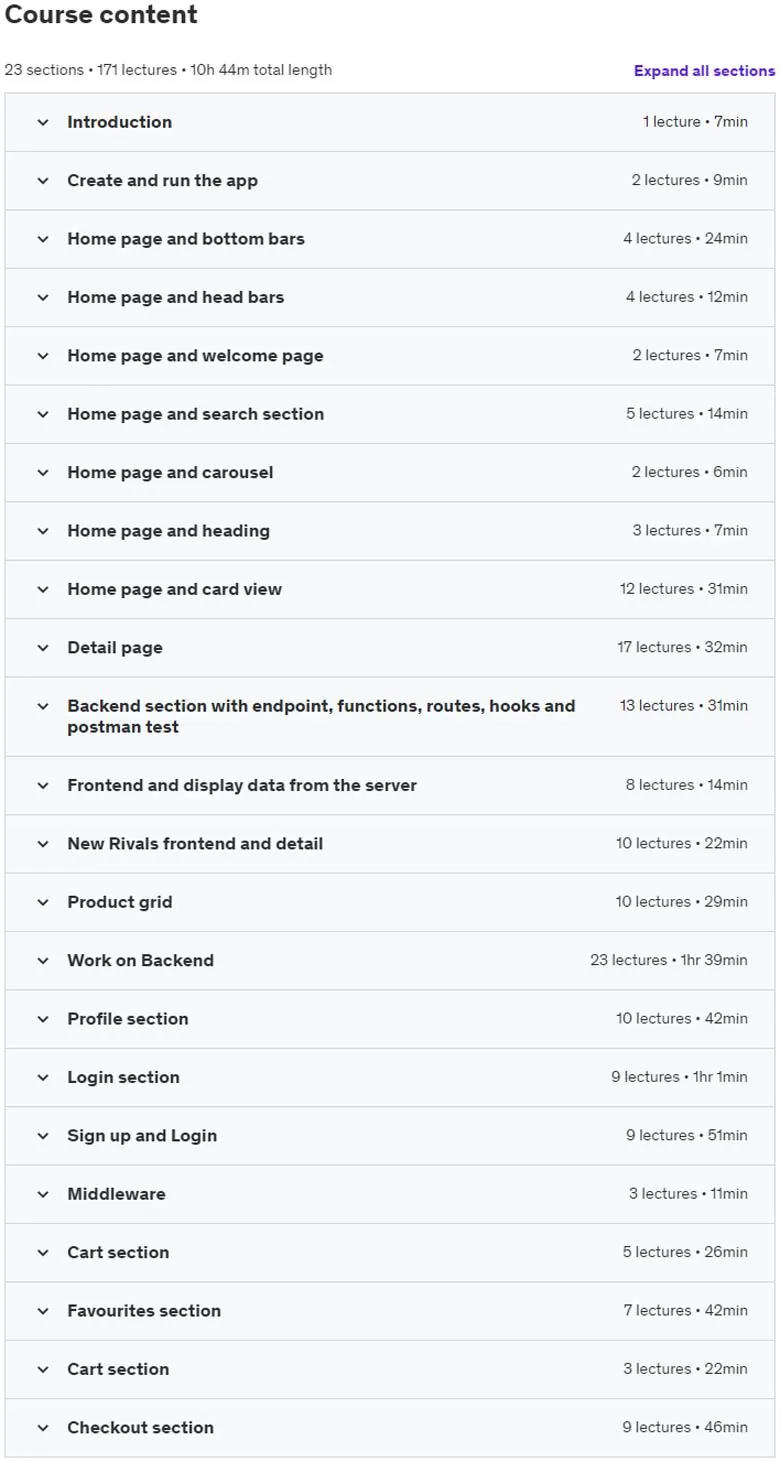The image size is (780, 1462).
Task: Select the Home page and card view title
Action: [174, 589]
